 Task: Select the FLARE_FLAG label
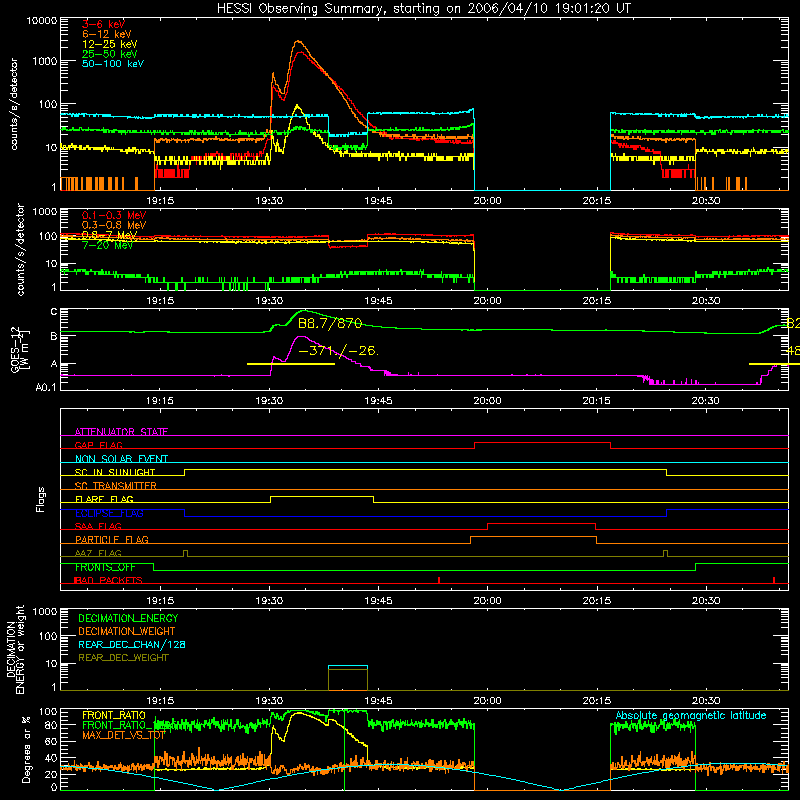point(104,499)
